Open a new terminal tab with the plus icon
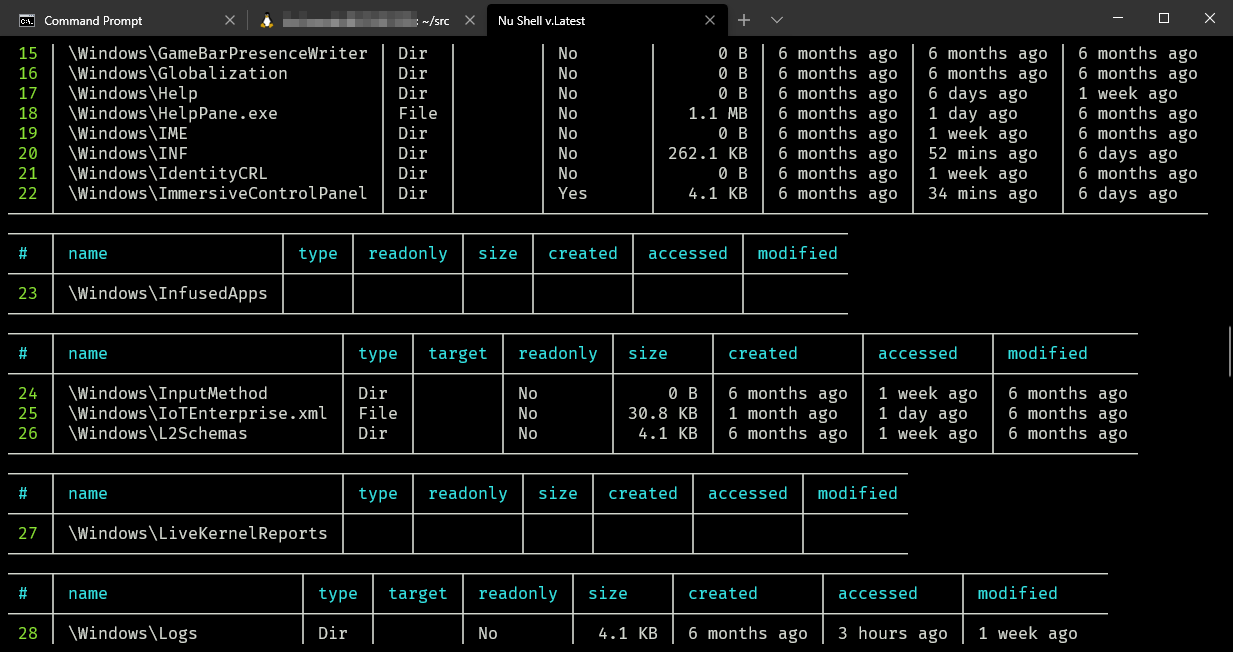 (x=744, y=20)
